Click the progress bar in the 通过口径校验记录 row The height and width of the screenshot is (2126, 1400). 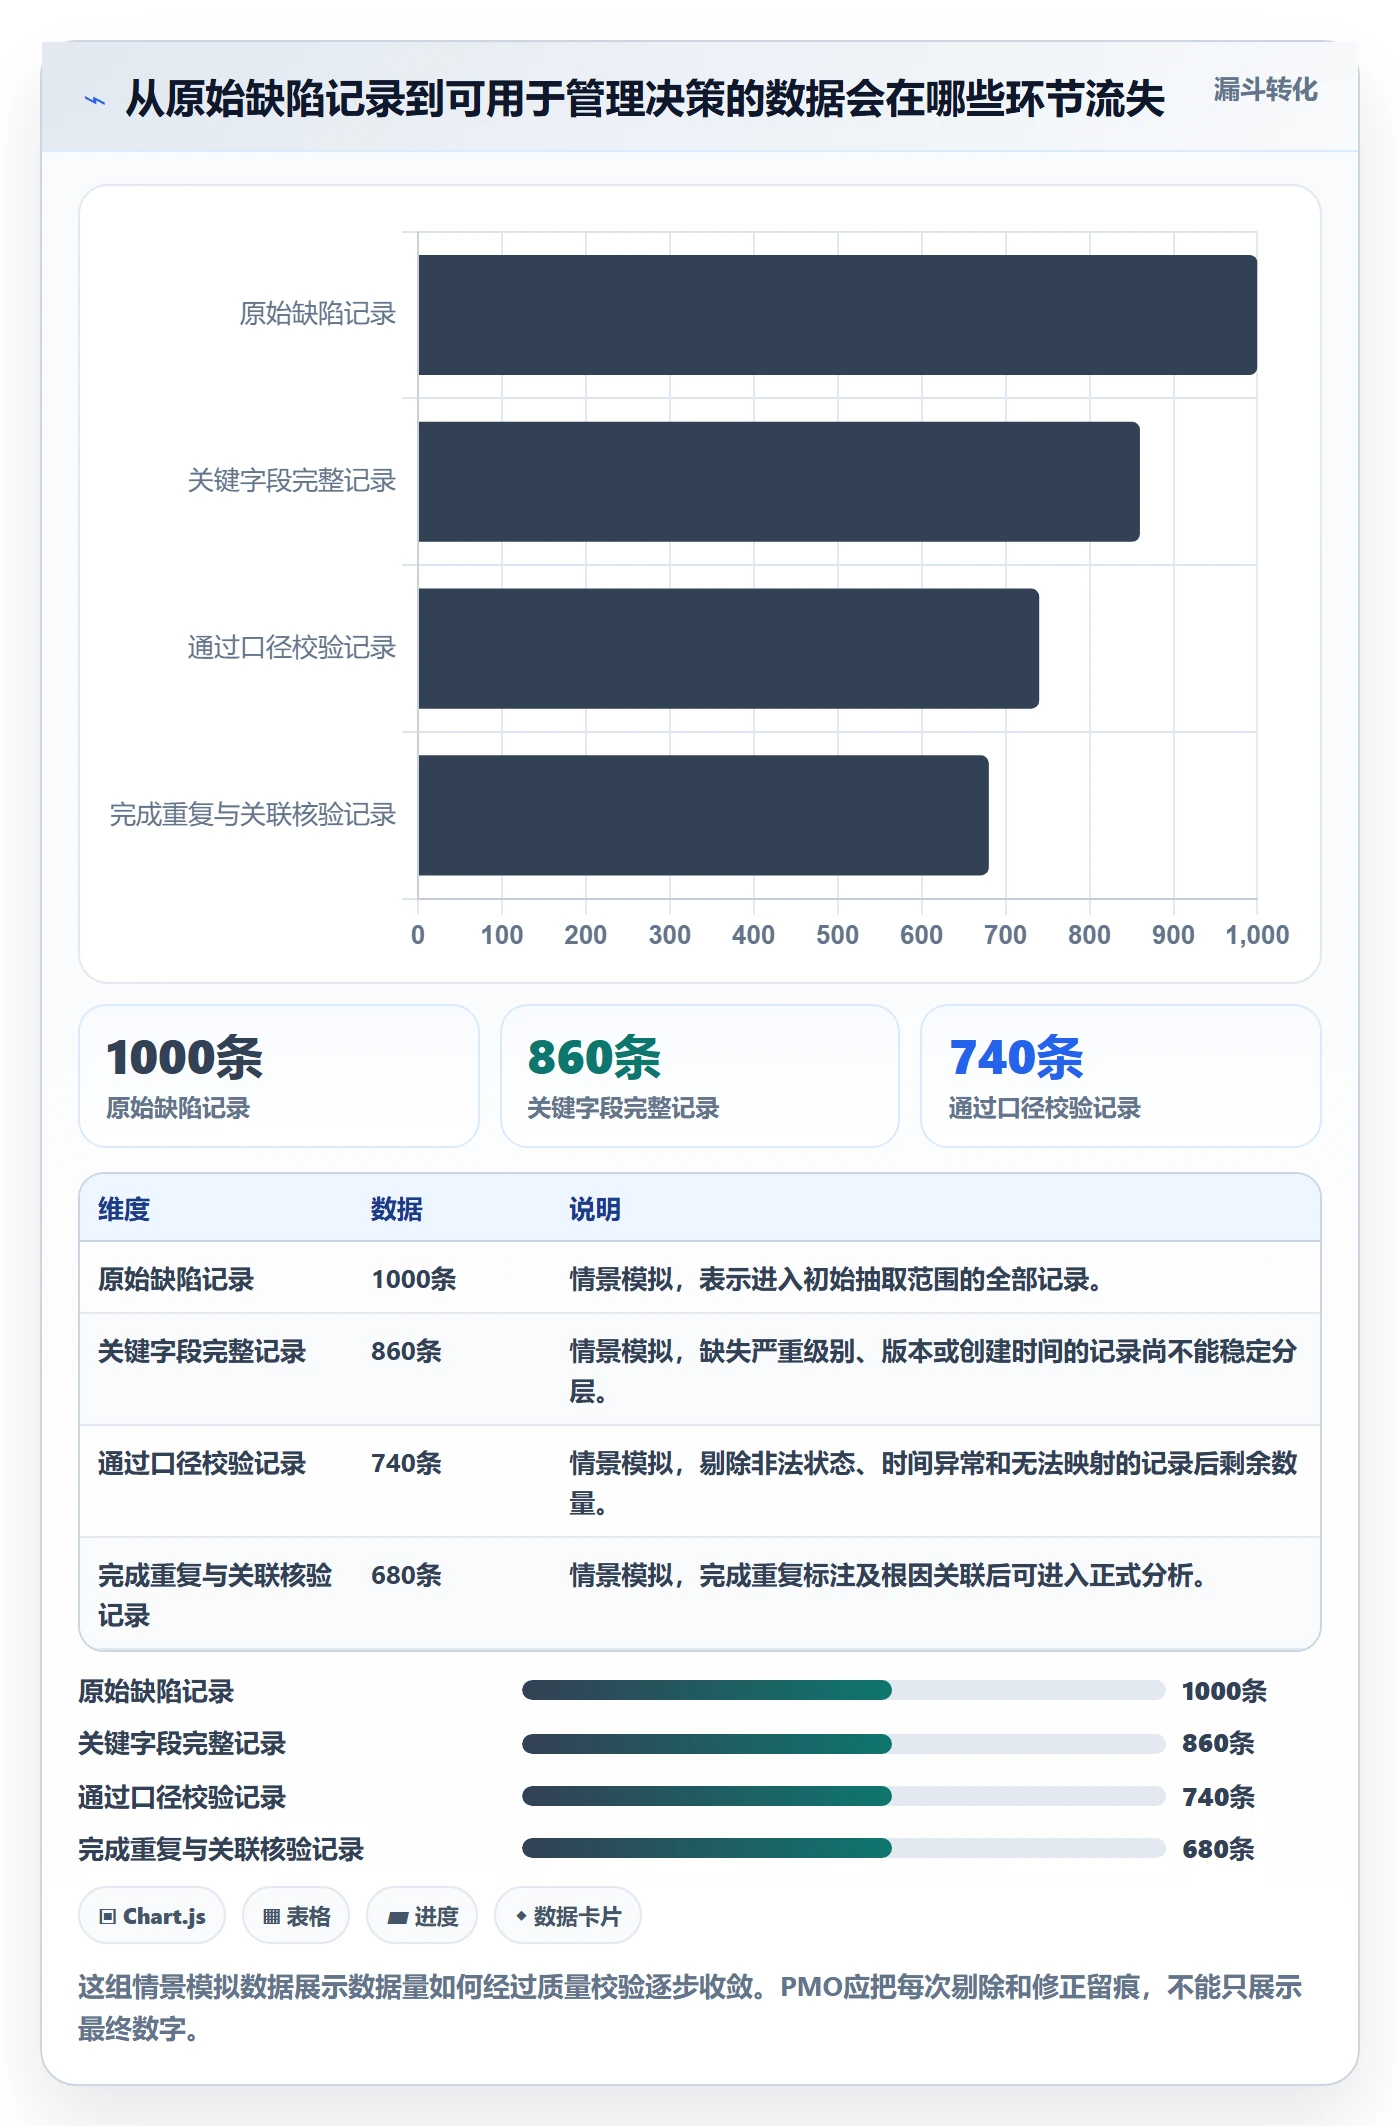click(843, 1796)
